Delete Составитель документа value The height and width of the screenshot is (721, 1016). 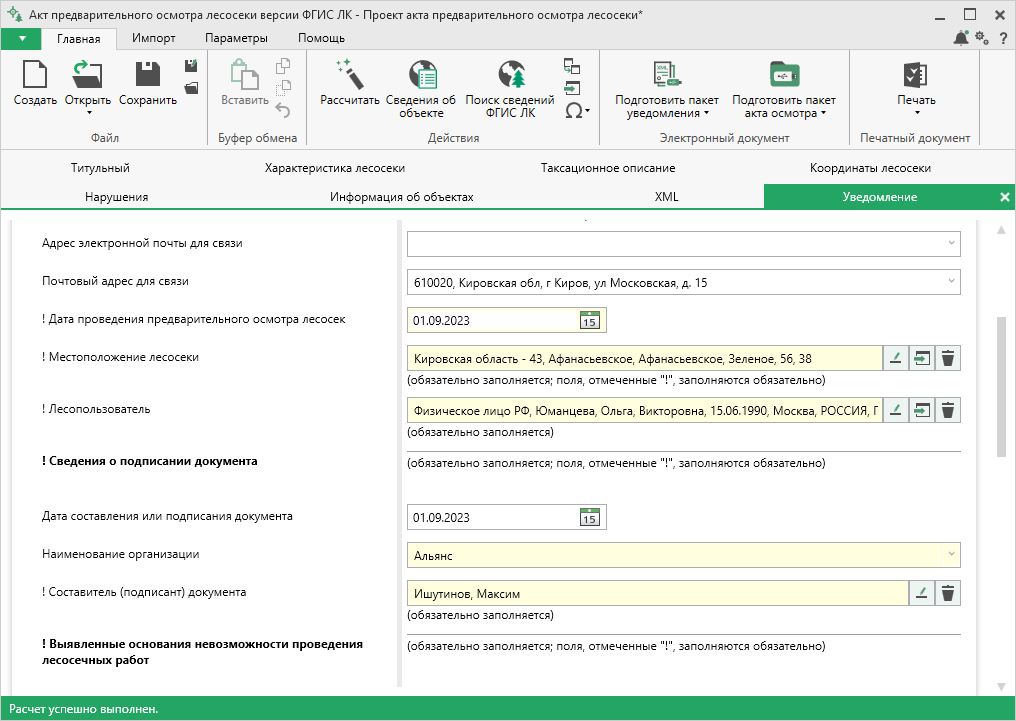click(x=947, y=593)
